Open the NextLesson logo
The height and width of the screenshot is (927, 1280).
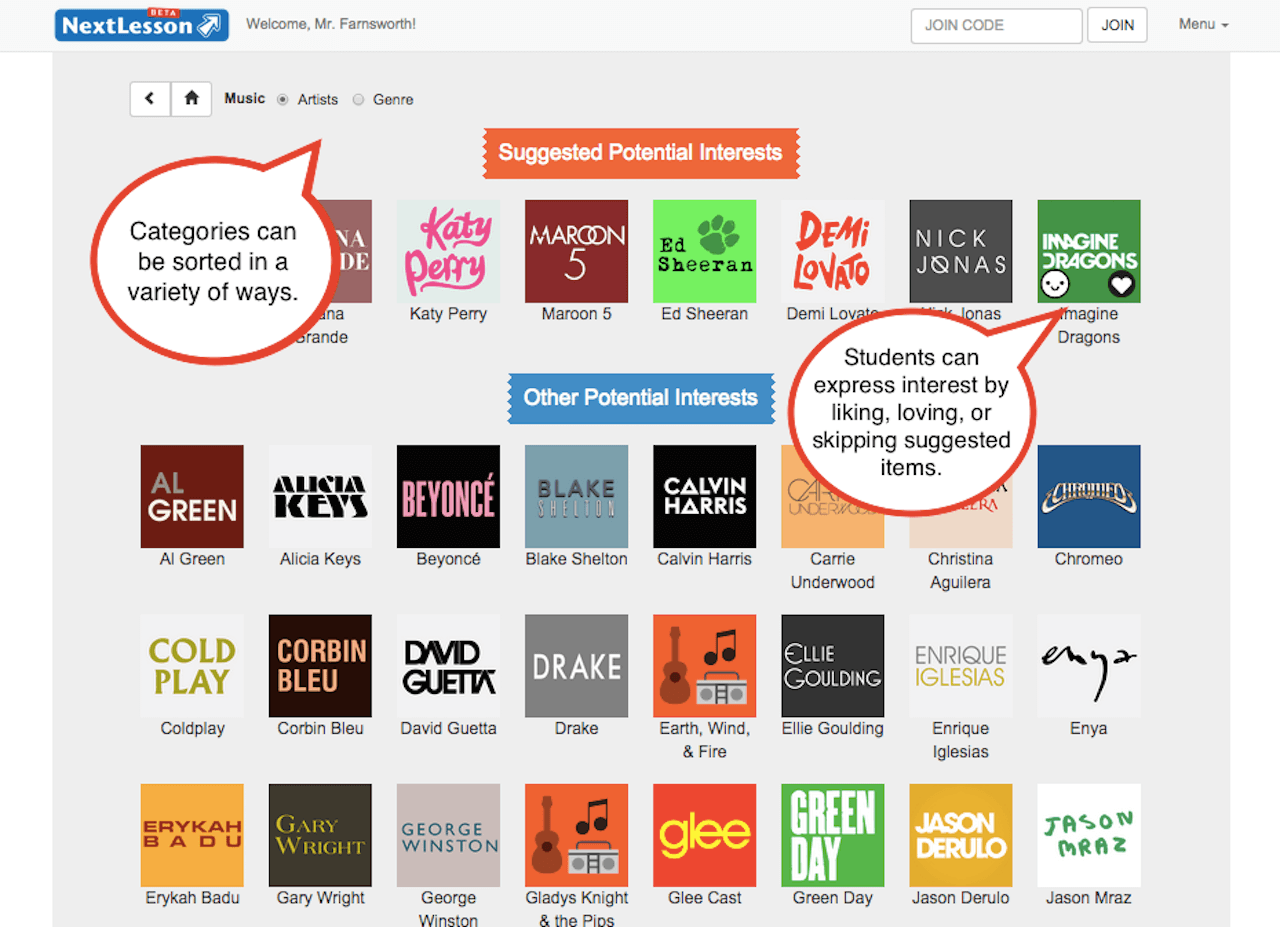tap(142, 25)
